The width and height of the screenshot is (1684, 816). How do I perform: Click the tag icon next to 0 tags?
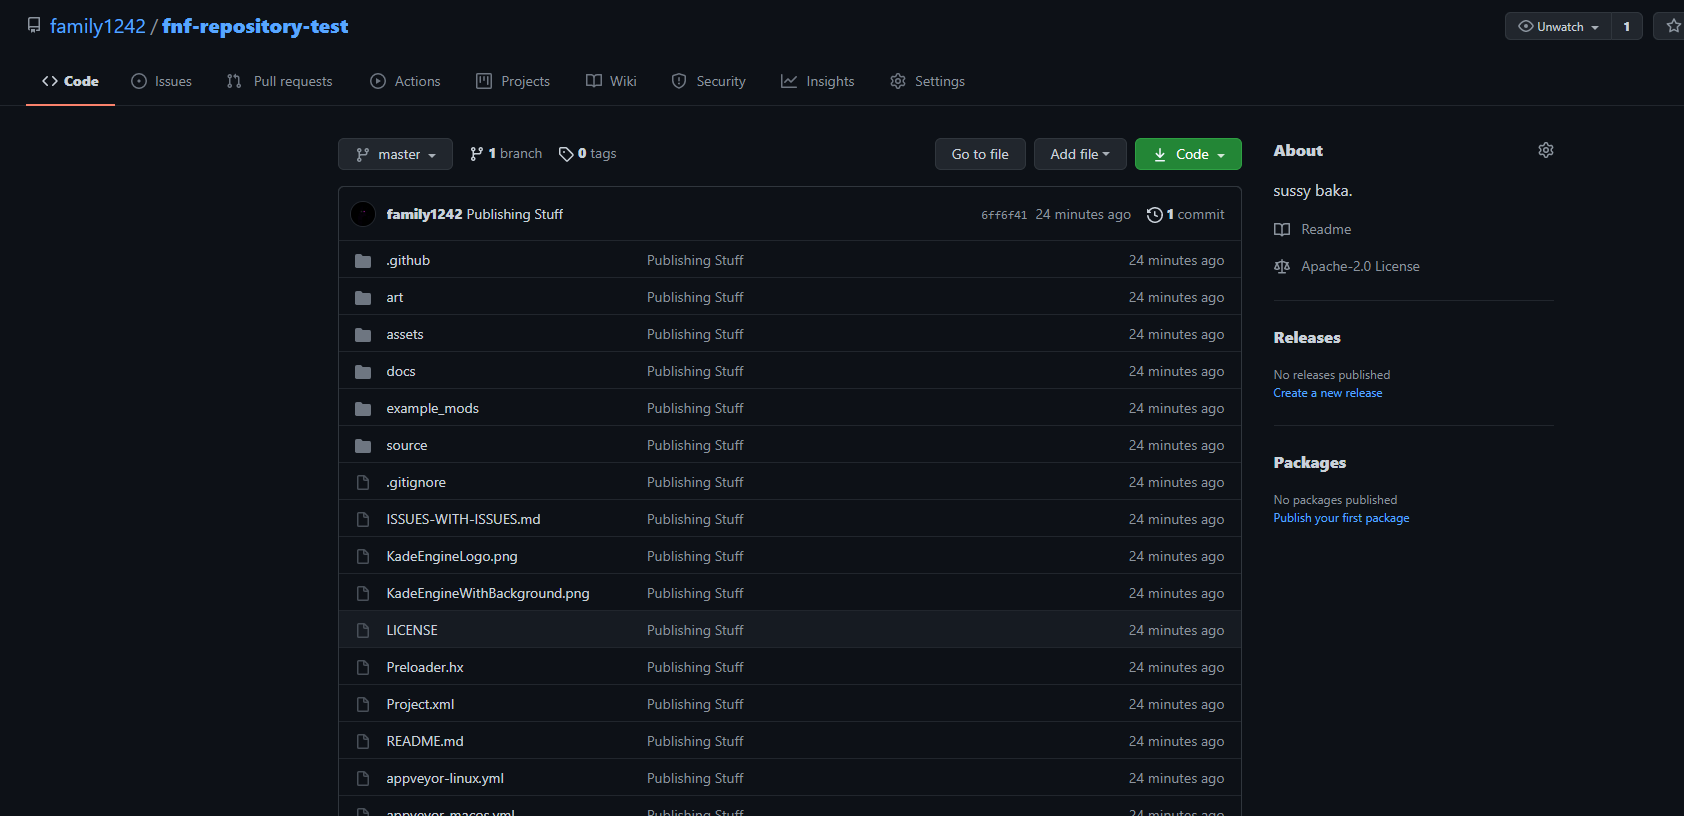[x=566, y=154]
